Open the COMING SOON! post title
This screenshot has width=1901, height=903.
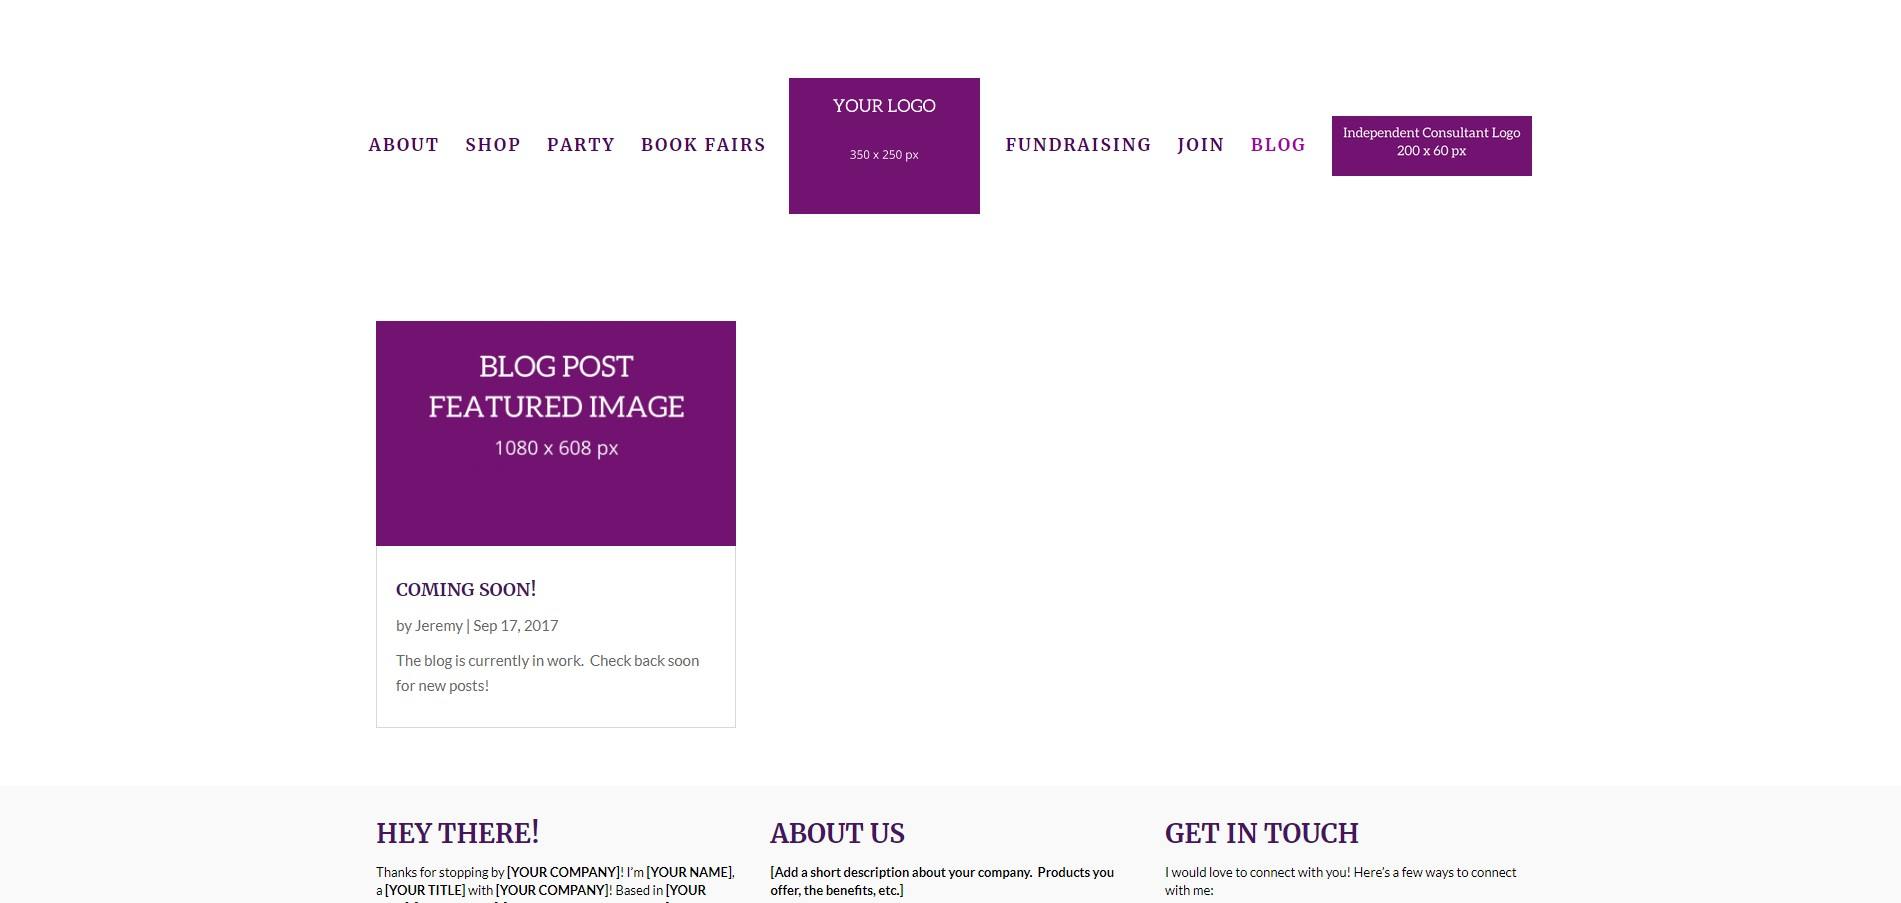click(x=466, y=589)
